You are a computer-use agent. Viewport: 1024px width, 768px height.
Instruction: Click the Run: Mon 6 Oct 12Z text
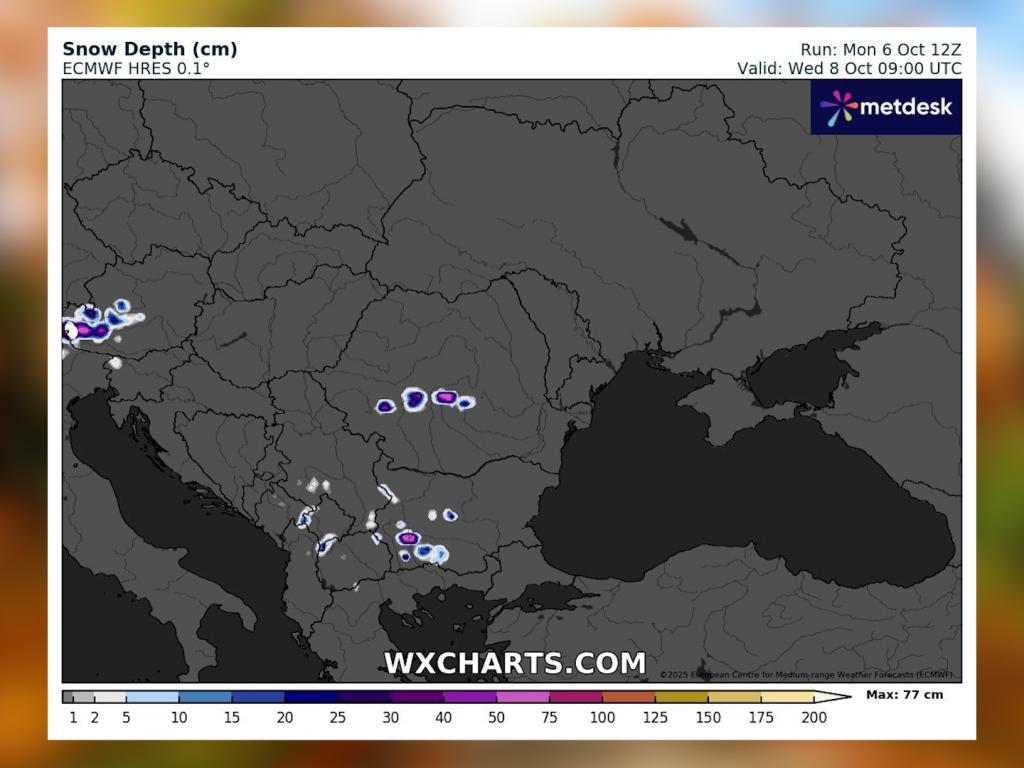click(880, 49)
